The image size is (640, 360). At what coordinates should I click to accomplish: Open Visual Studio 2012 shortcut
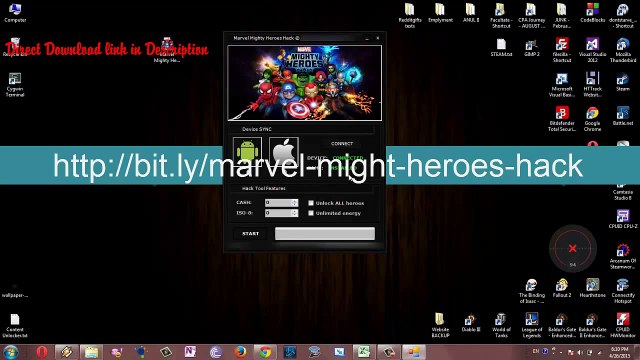[x=592, y=50]
